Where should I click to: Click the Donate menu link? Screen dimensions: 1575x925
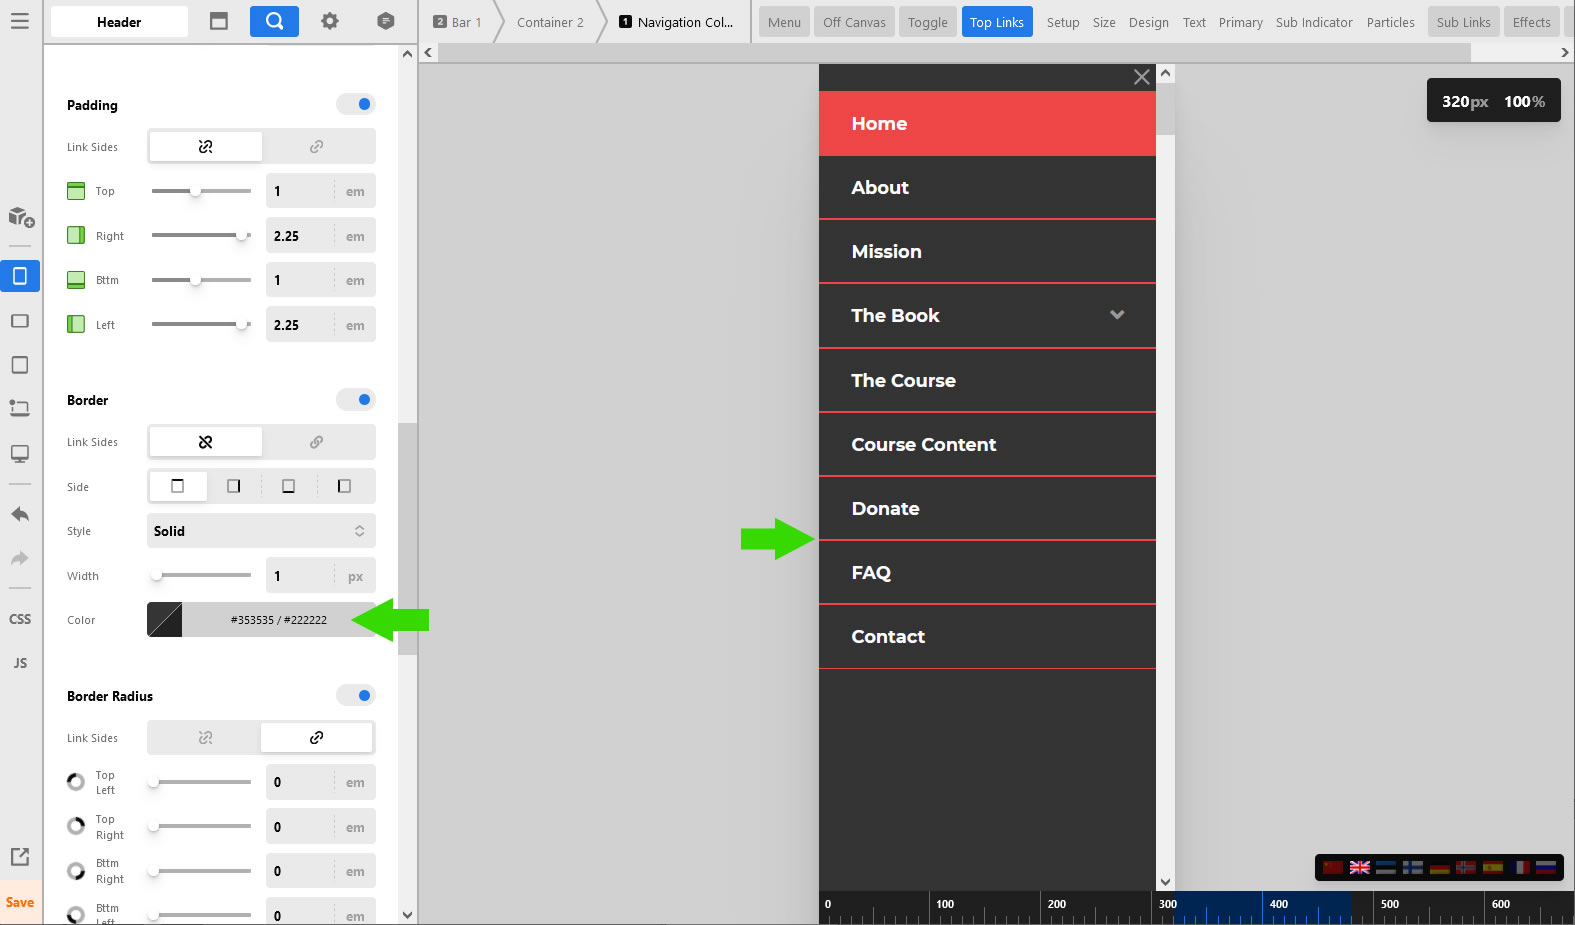885,508
